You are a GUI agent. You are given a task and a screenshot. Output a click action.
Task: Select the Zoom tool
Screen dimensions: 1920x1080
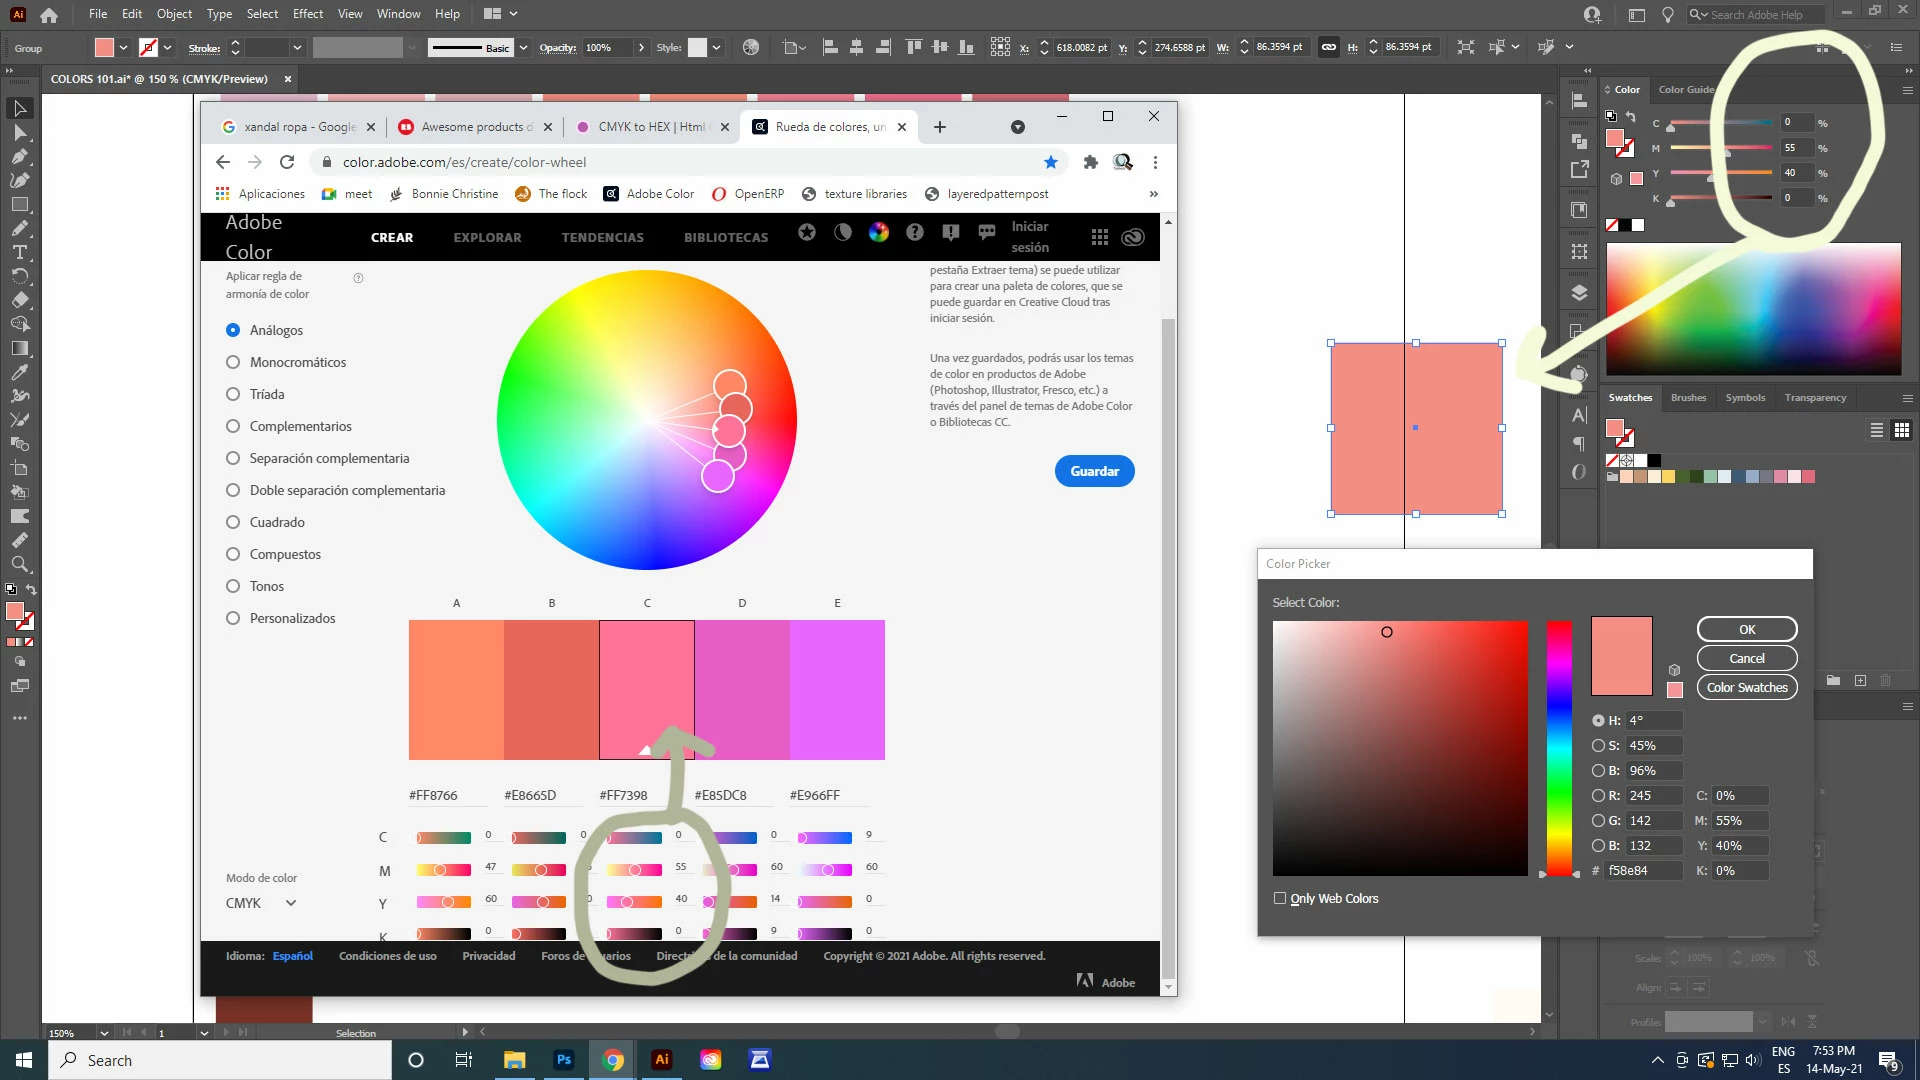tap(20, 565)
